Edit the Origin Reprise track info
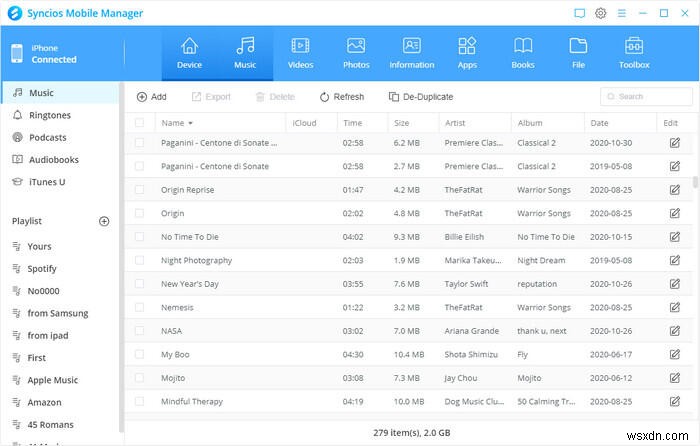The image size is (700, 446). (675, 190)
